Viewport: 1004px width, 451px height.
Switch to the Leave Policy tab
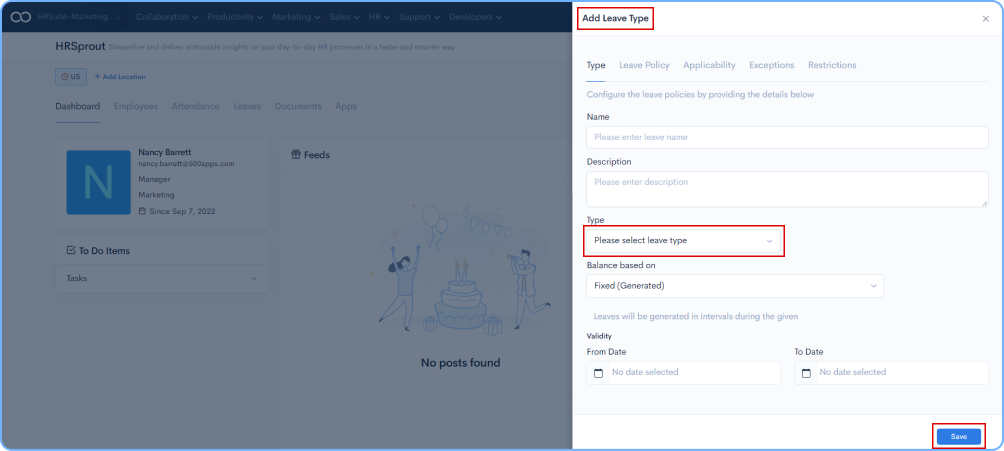644,65
